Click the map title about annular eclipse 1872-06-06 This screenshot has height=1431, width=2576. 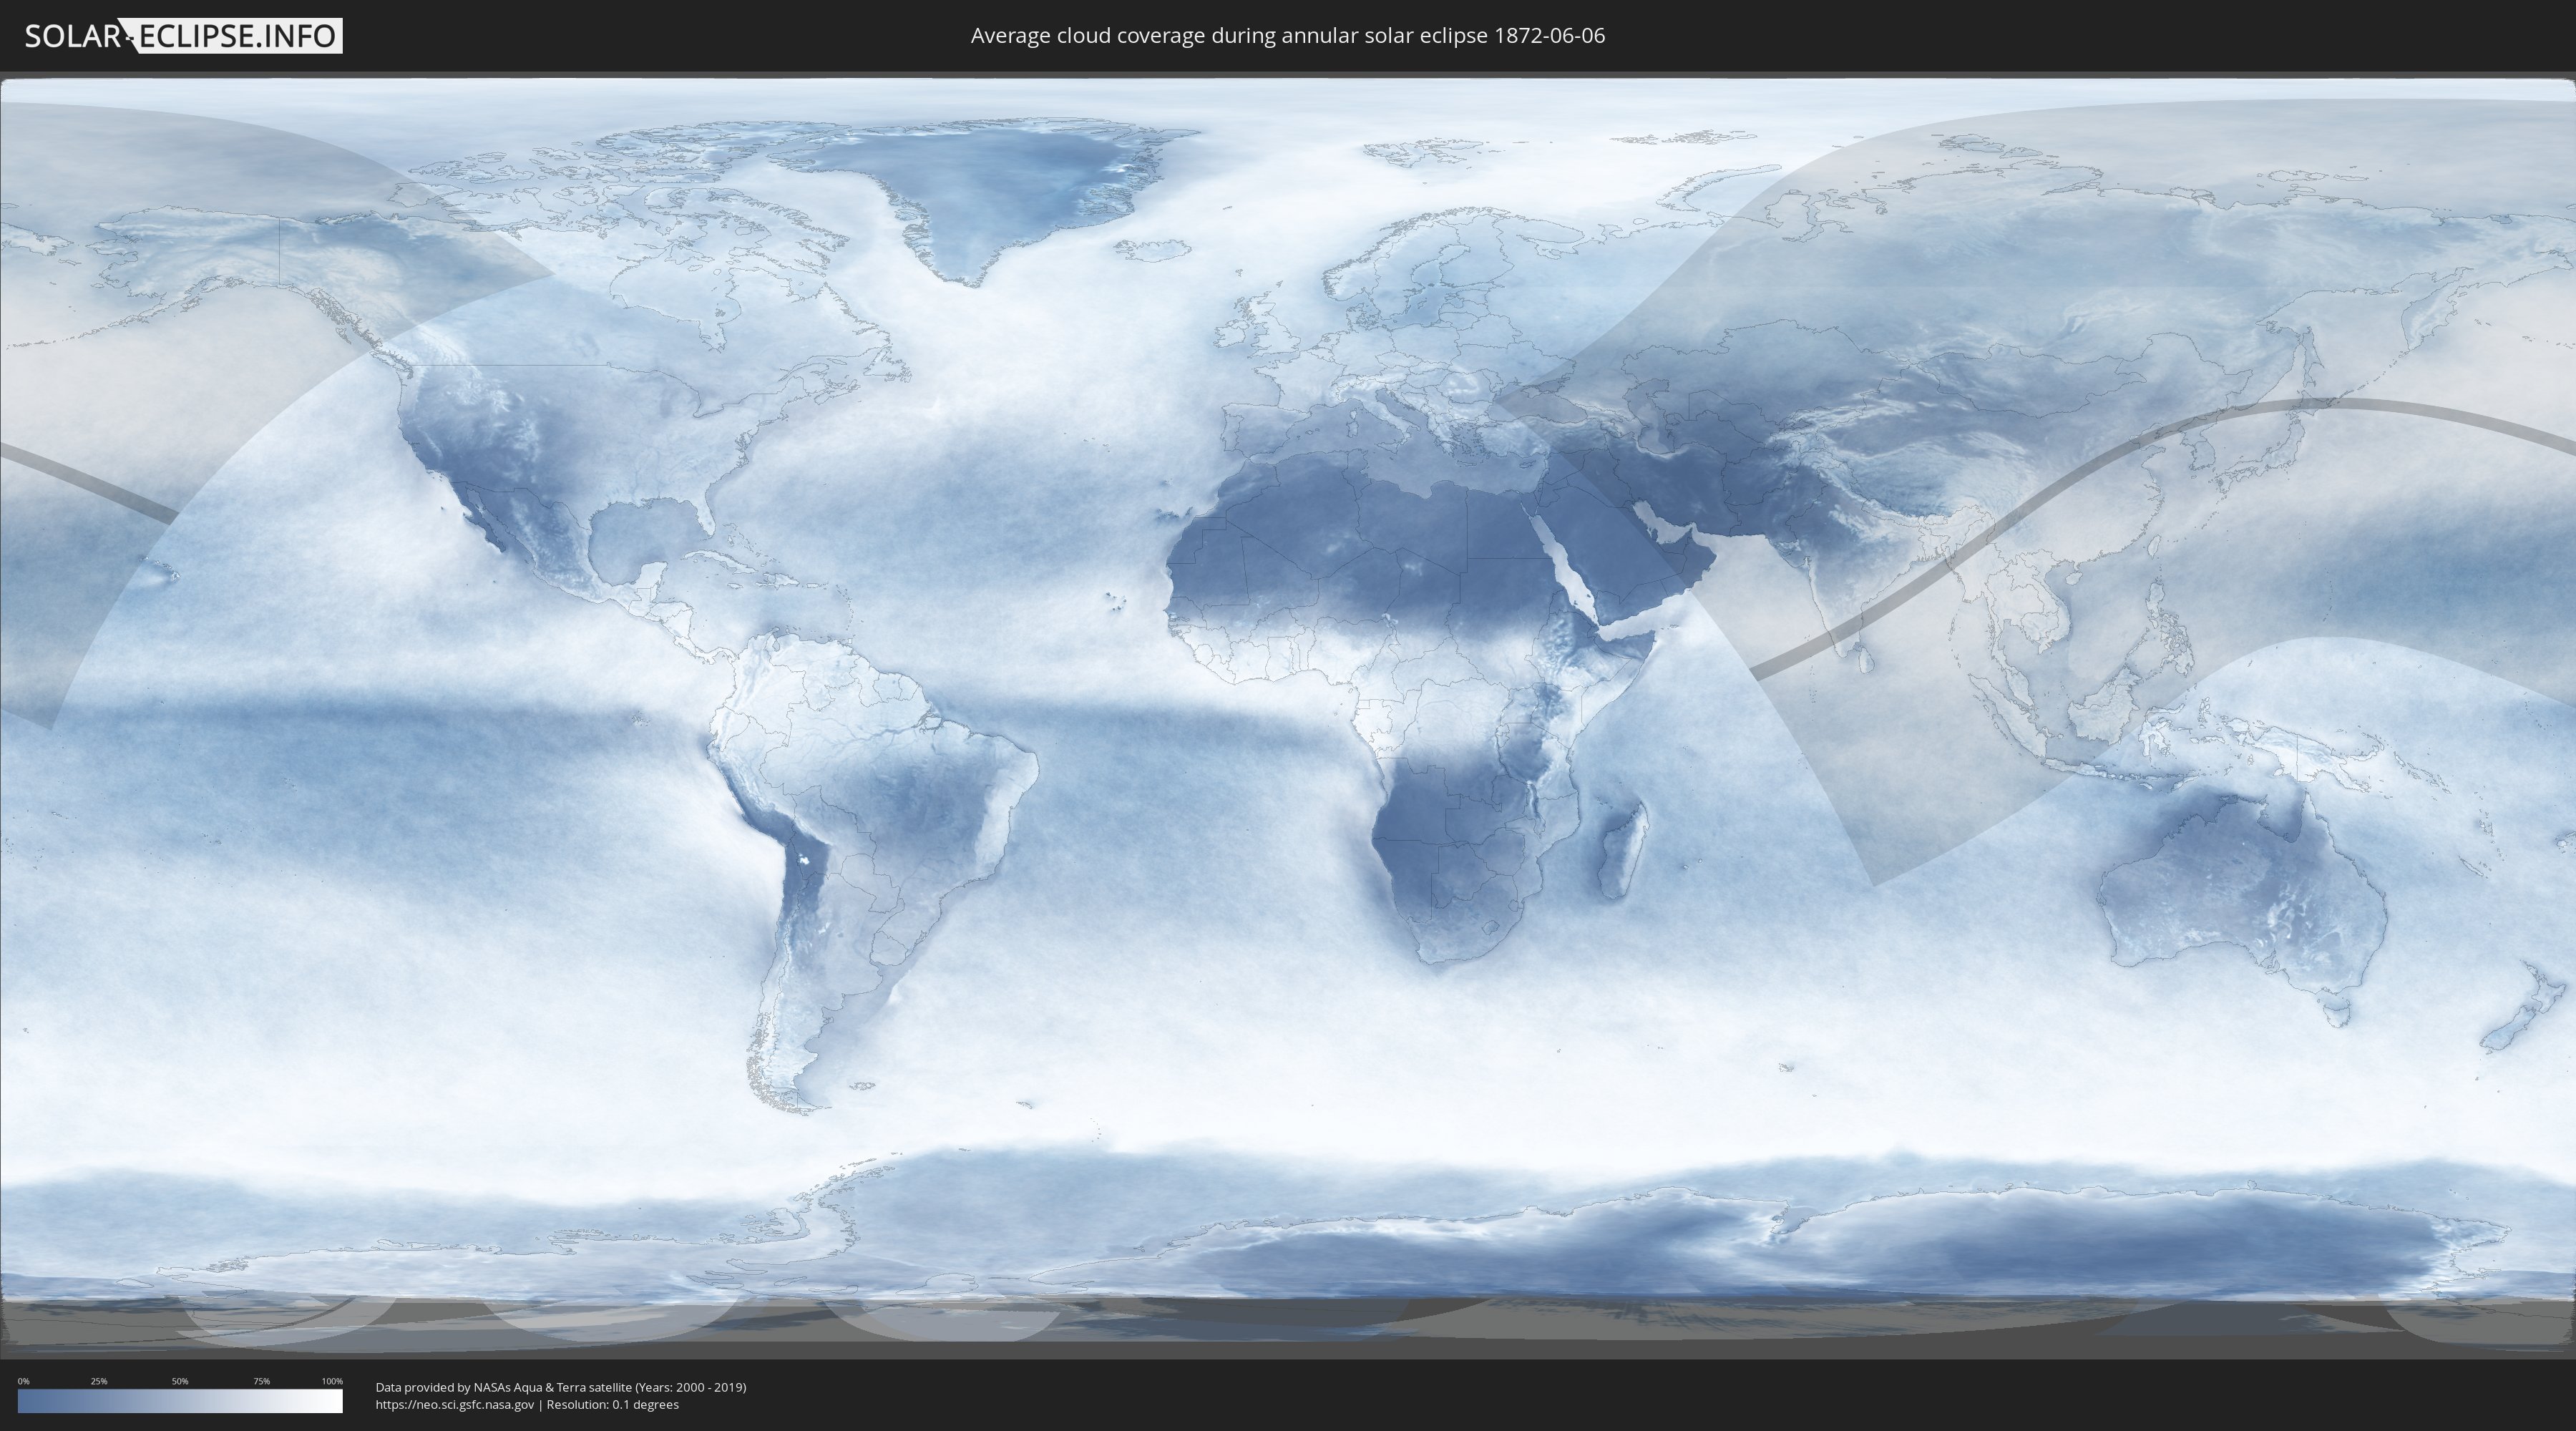click(1287, 36)
